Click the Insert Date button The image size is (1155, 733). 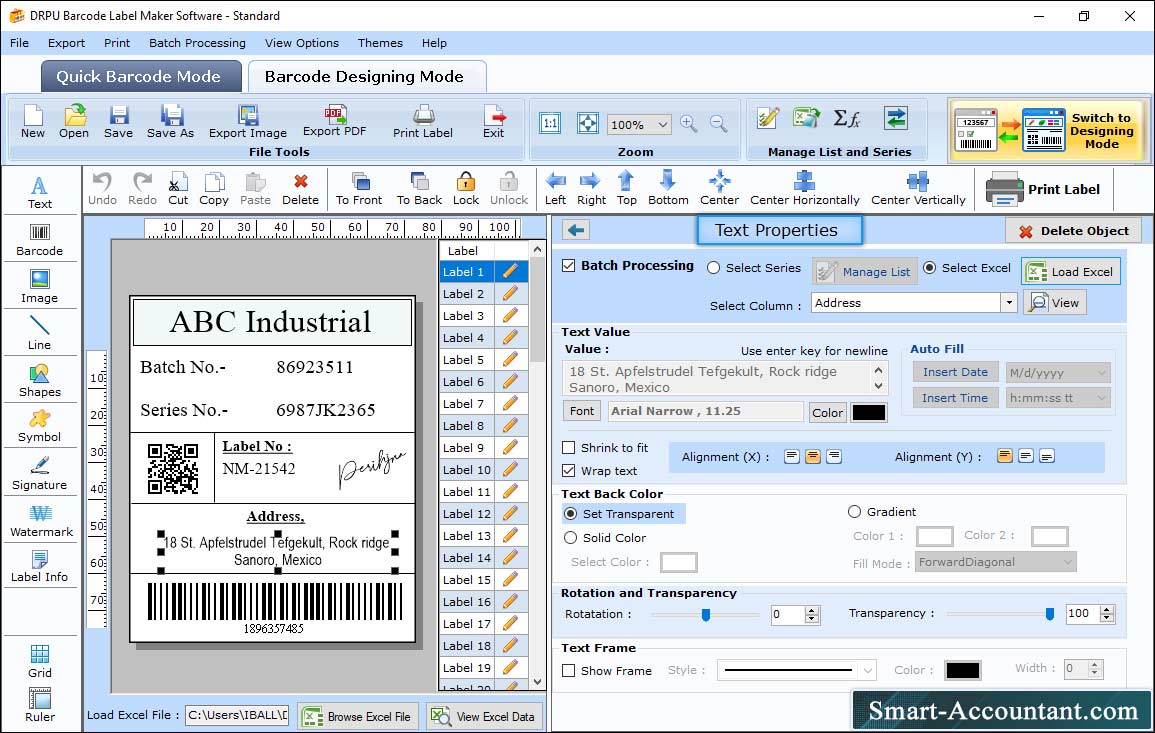pyautogui.click(x=955, y=372)
